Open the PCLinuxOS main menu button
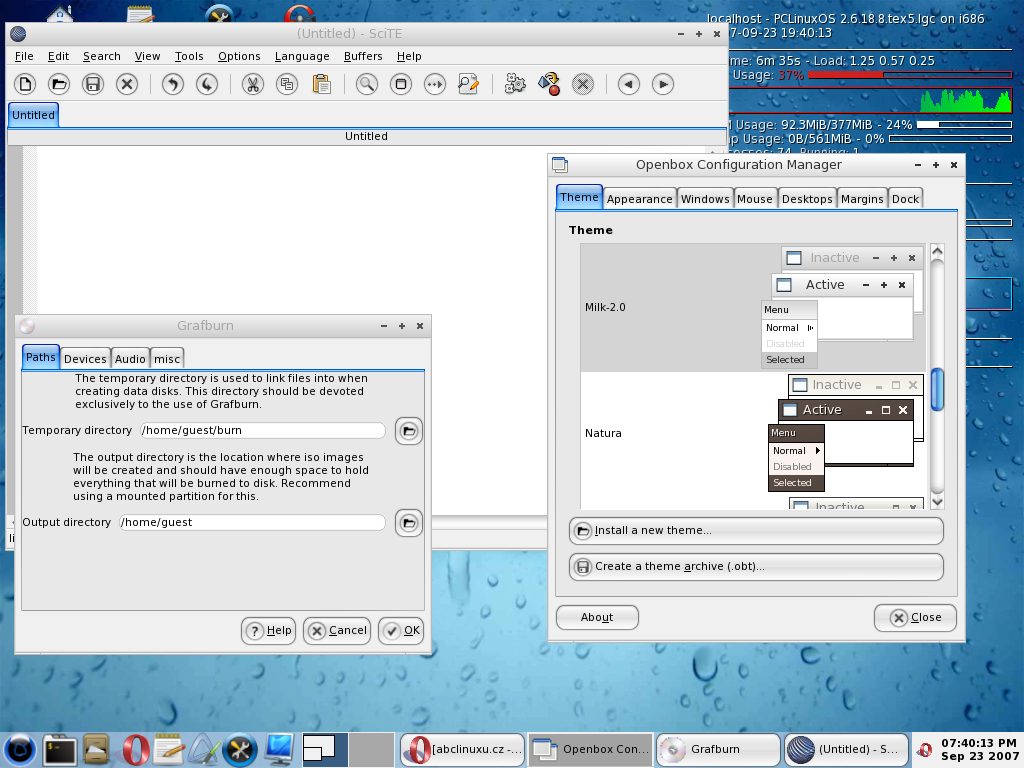Screen dimensions: 1024x768 19,749
